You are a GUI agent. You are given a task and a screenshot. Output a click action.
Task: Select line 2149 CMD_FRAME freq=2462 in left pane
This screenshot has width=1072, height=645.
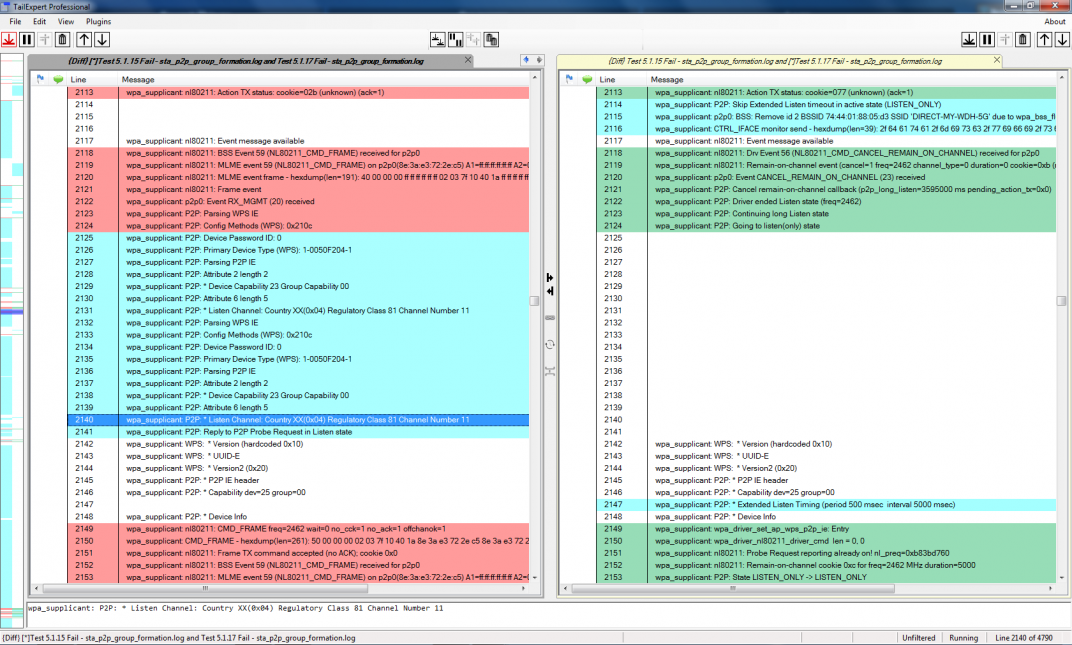tap(300, 529)
